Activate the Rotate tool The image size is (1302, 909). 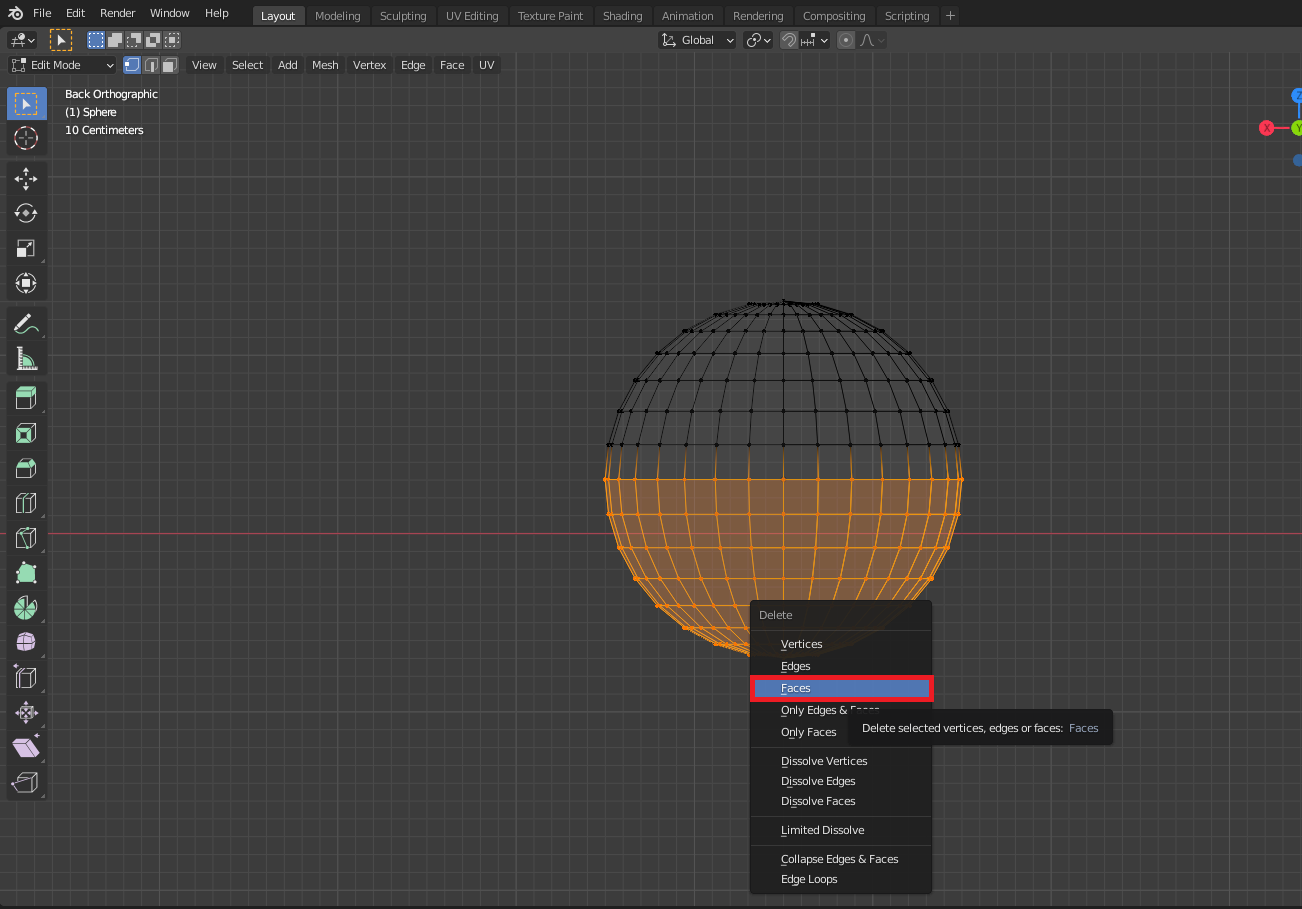26,213
